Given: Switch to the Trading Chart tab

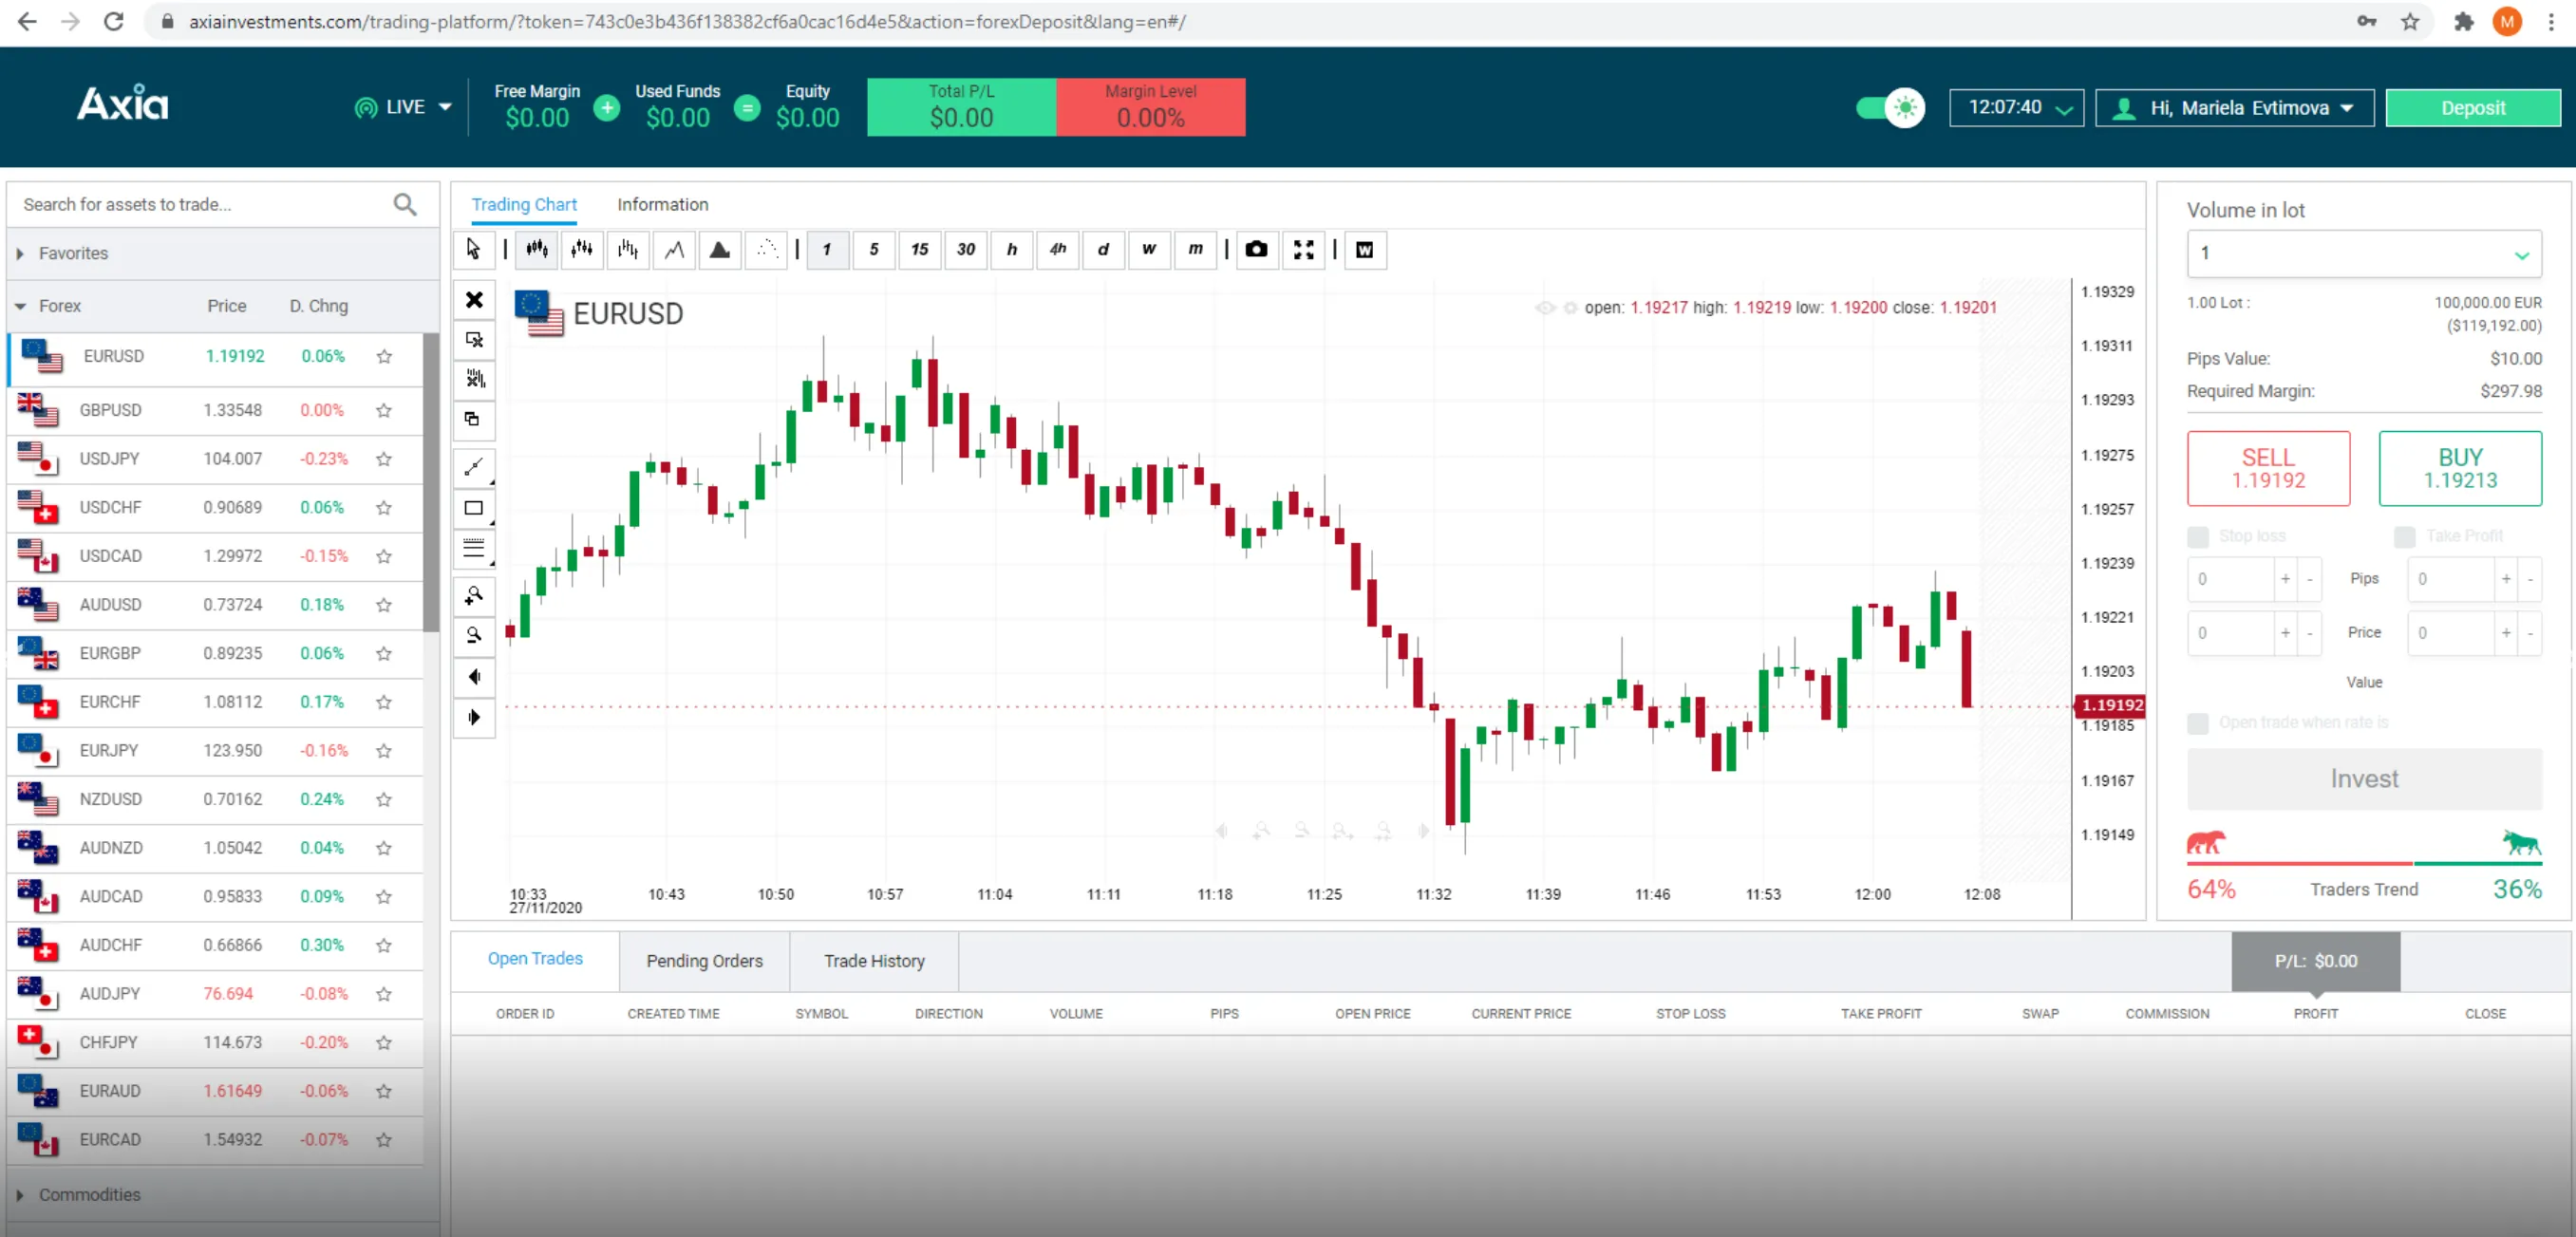Looking at the screenshot, I should [524, 204].
